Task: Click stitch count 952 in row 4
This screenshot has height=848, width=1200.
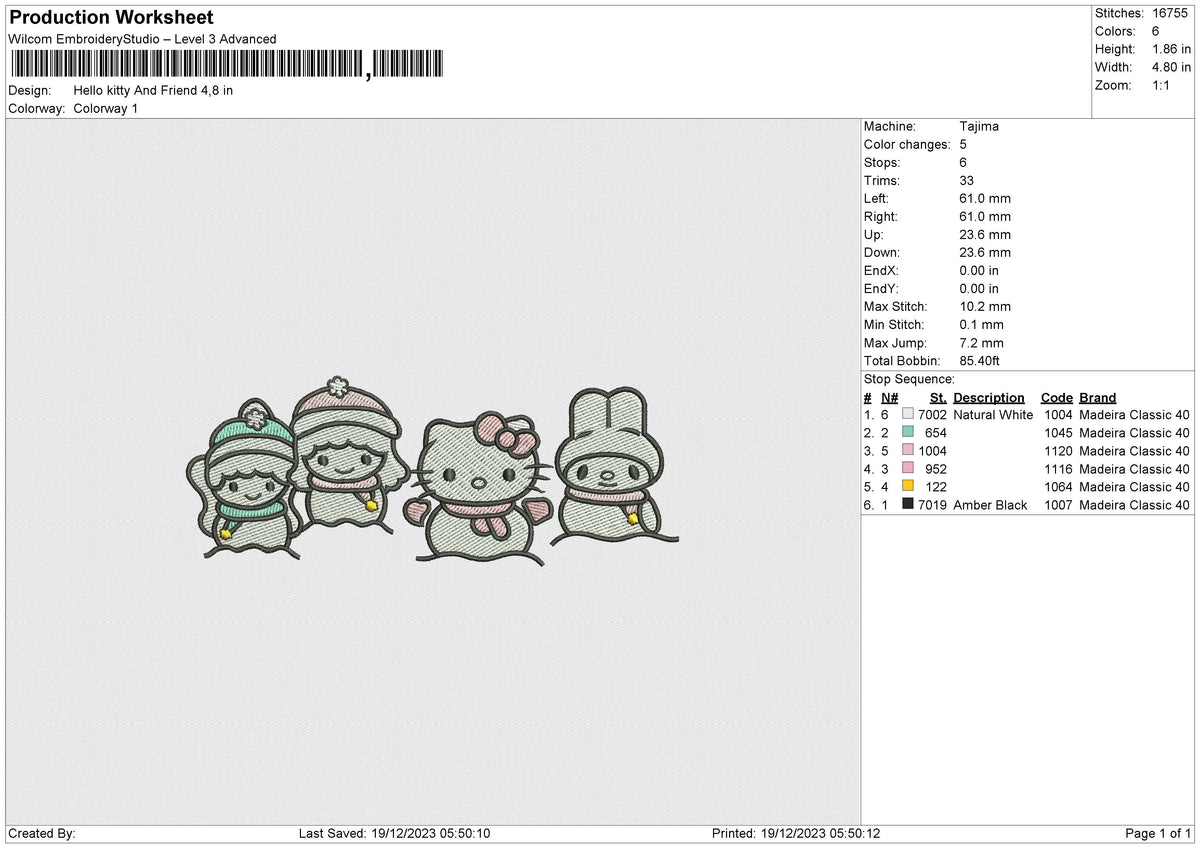Action: tap(936, 469)
